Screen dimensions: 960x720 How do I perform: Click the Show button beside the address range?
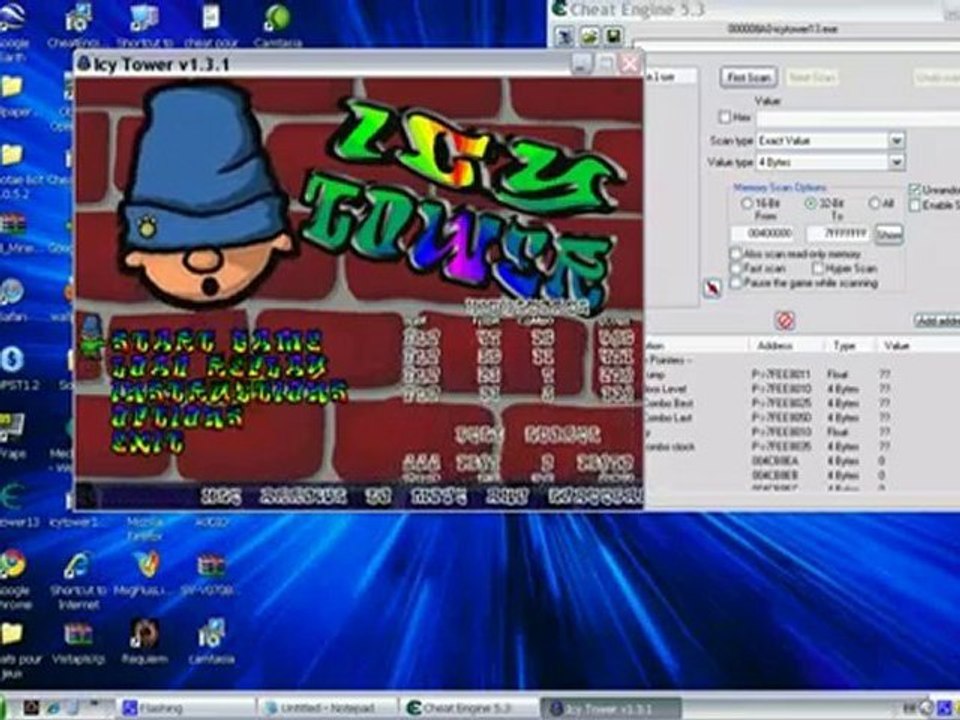pos(888,234)
